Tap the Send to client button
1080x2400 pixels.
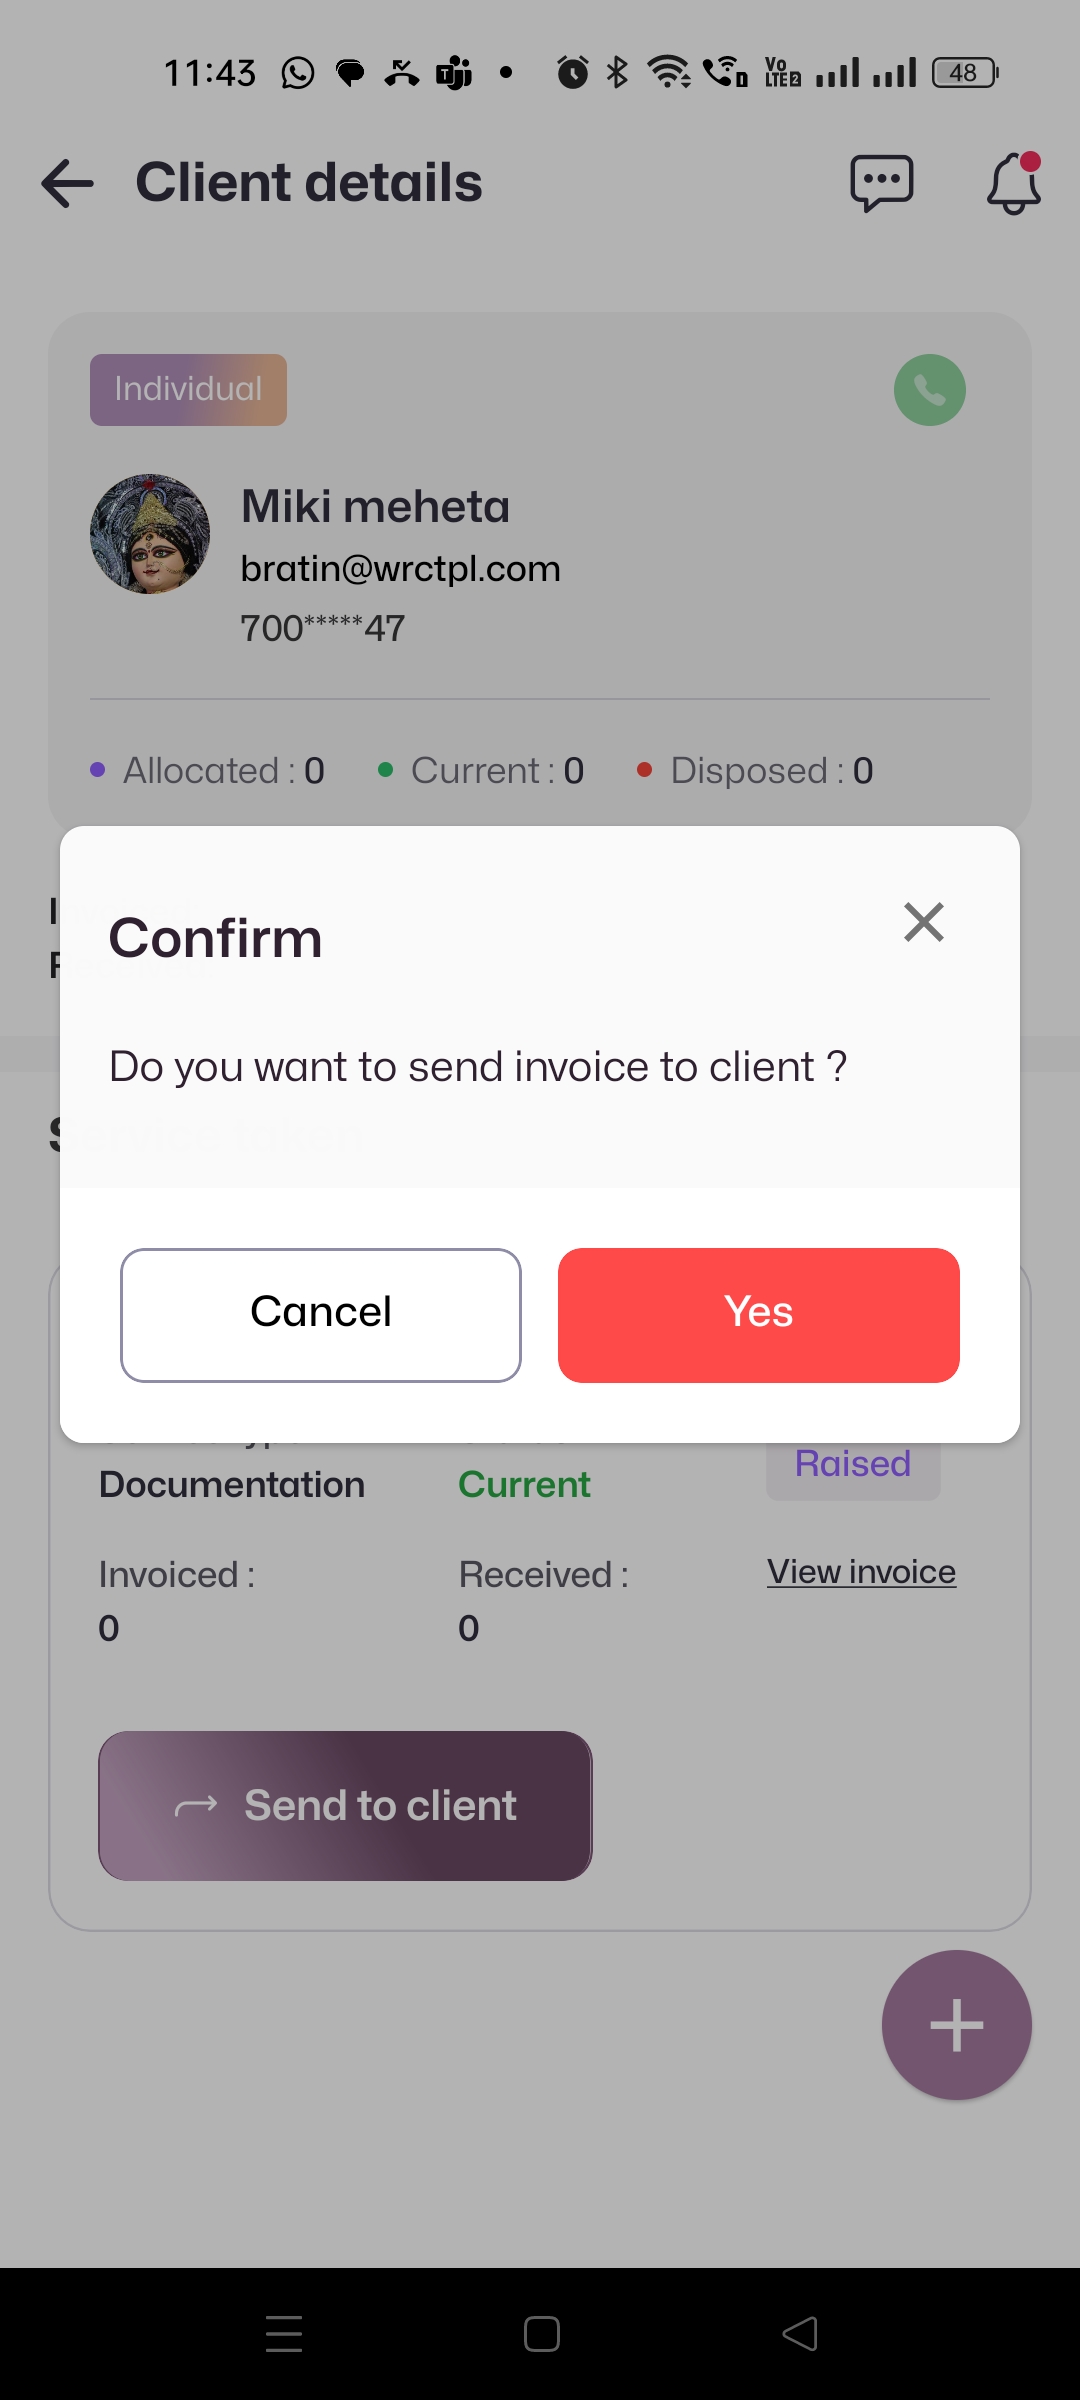pos(345,1805)
